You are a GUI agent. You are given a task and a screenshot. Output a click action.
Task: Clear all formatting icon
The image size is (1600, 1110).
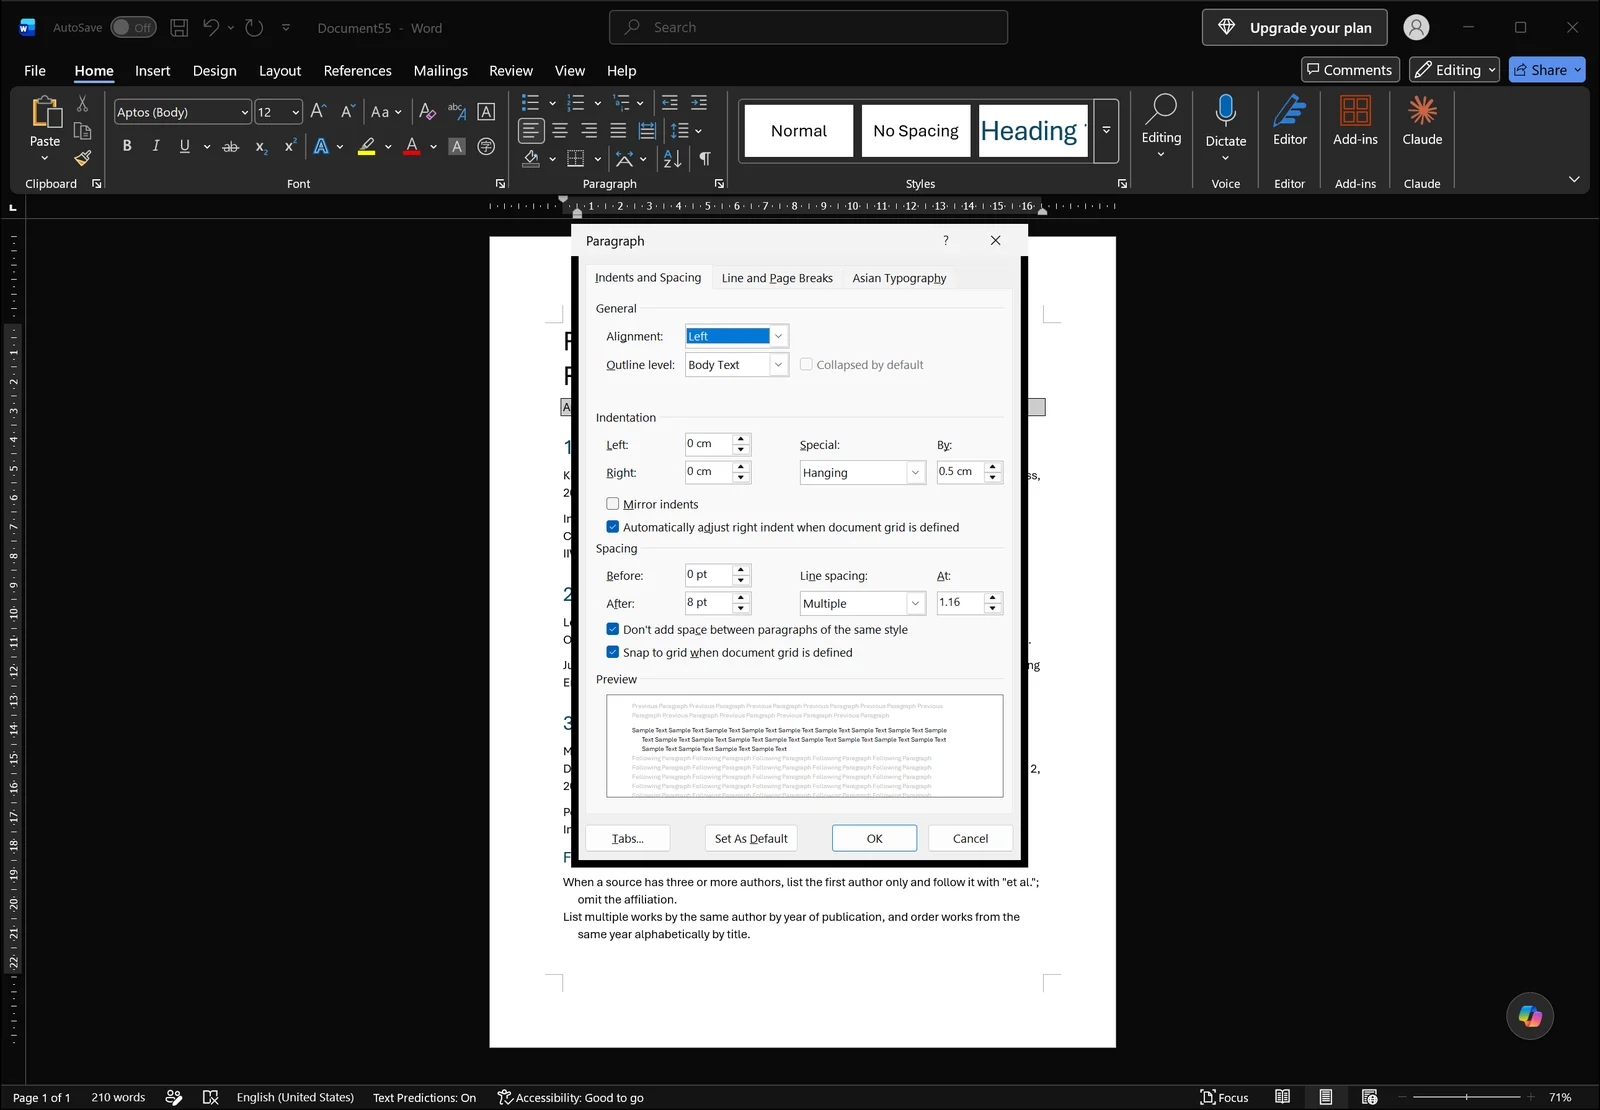pos(427,112)
